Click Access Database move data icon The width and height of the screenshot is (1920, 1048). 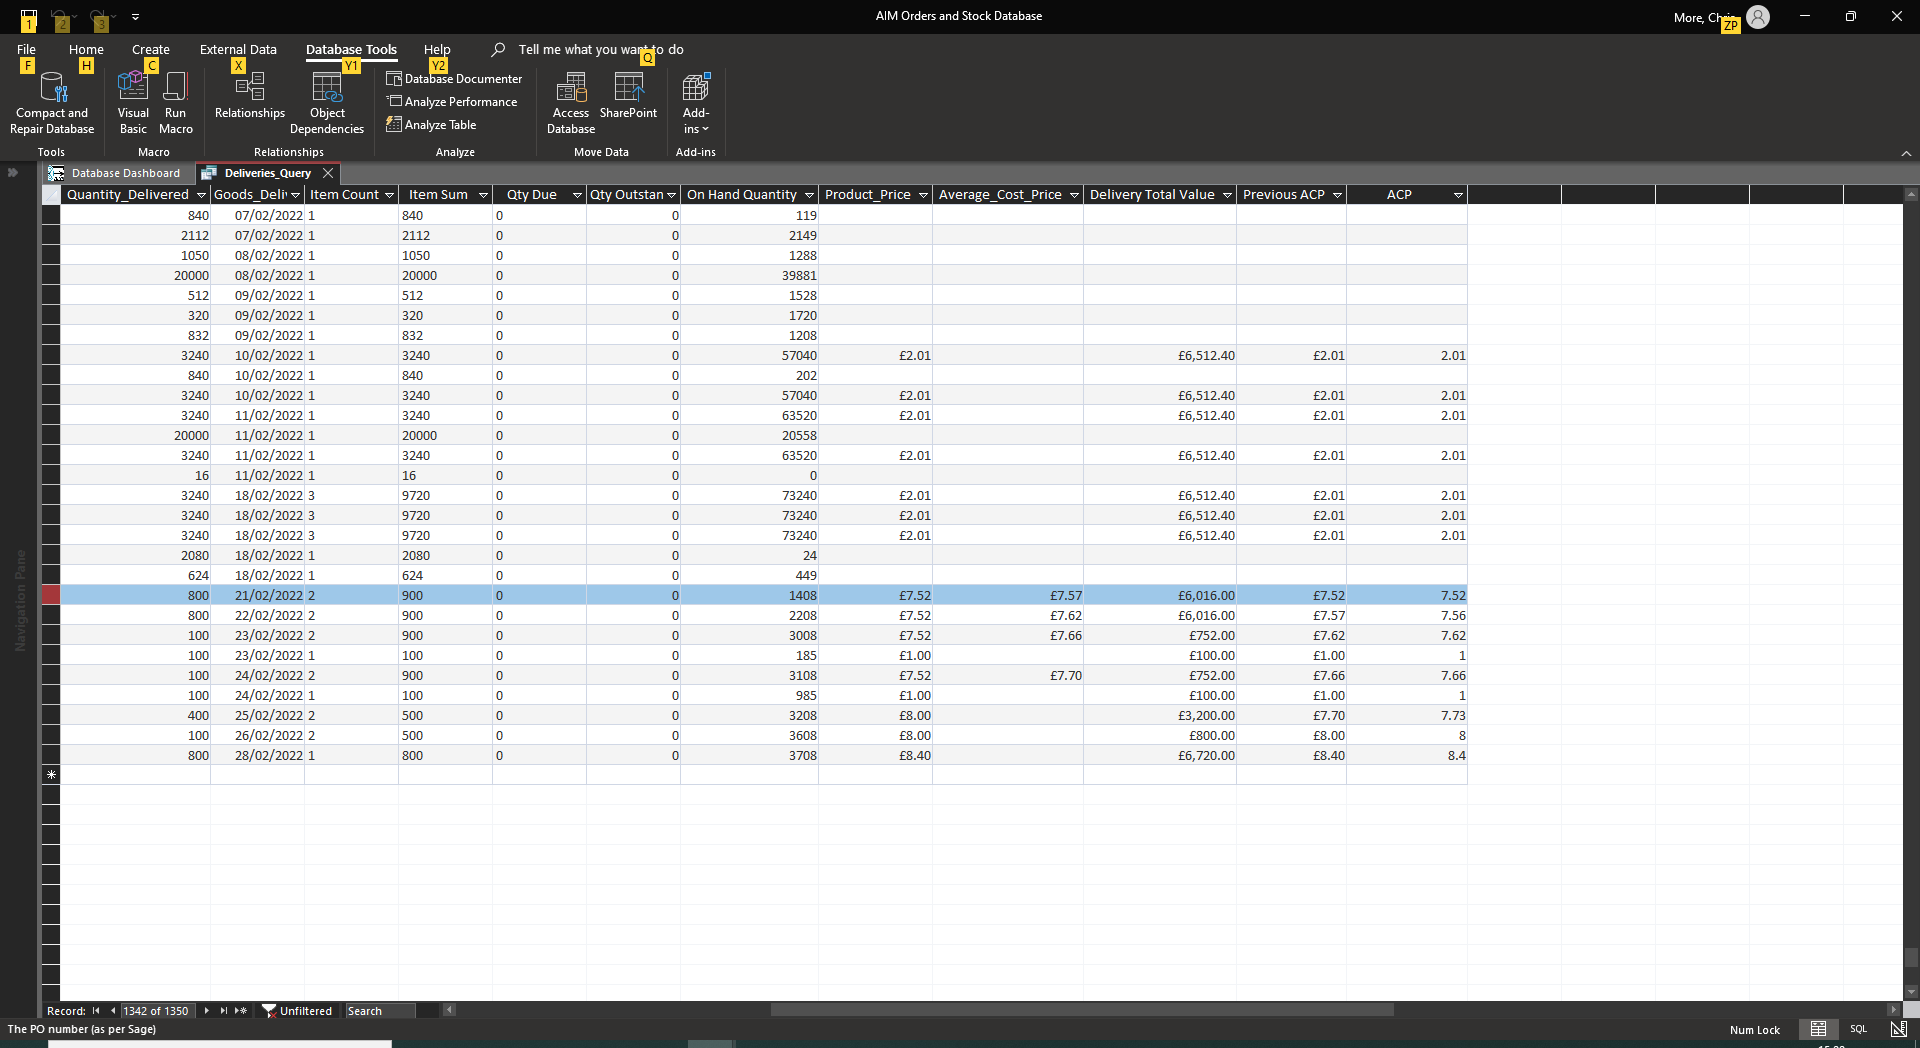571,103
